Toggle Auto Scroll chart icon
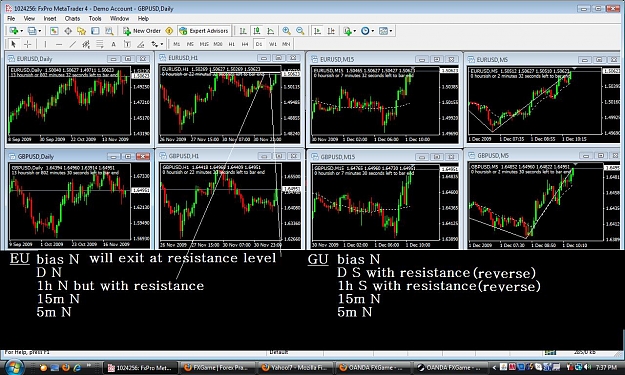Screen dimensions: 625x375 click(317, 31)
